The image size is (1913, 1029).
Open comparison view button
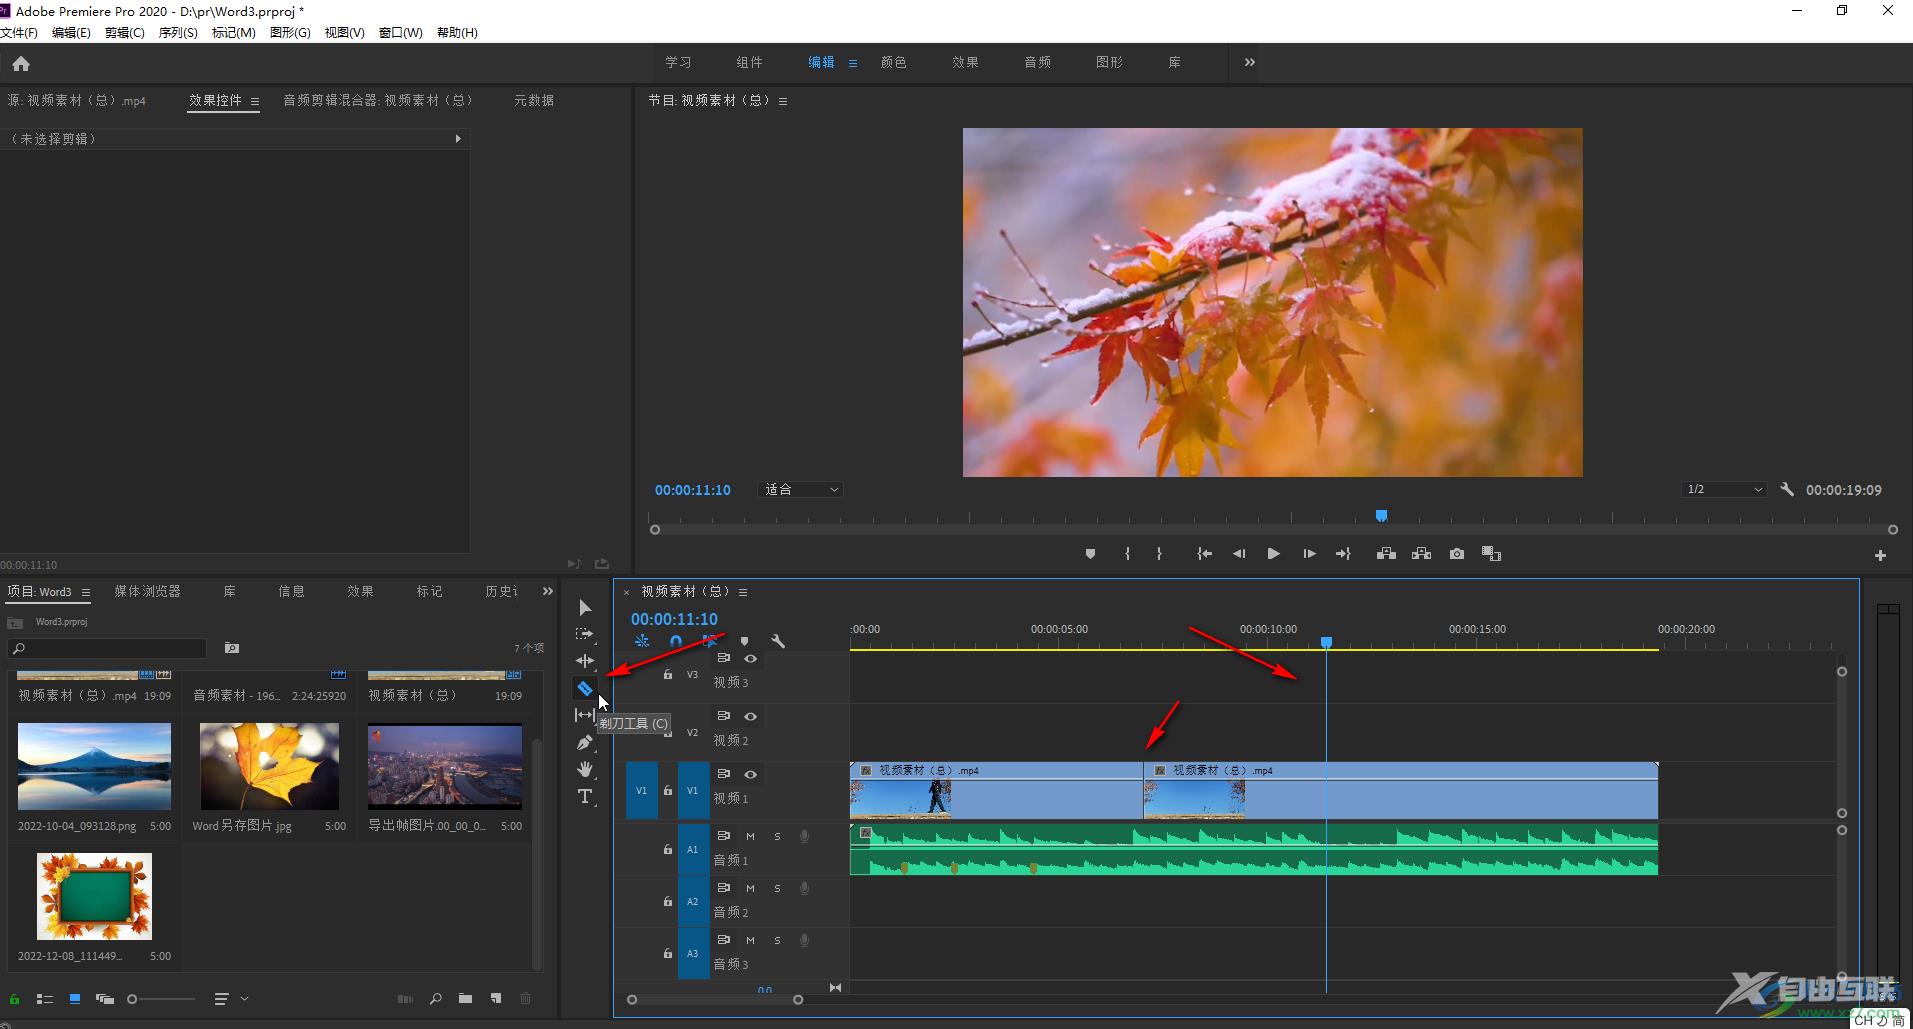tap(1491, 554)
